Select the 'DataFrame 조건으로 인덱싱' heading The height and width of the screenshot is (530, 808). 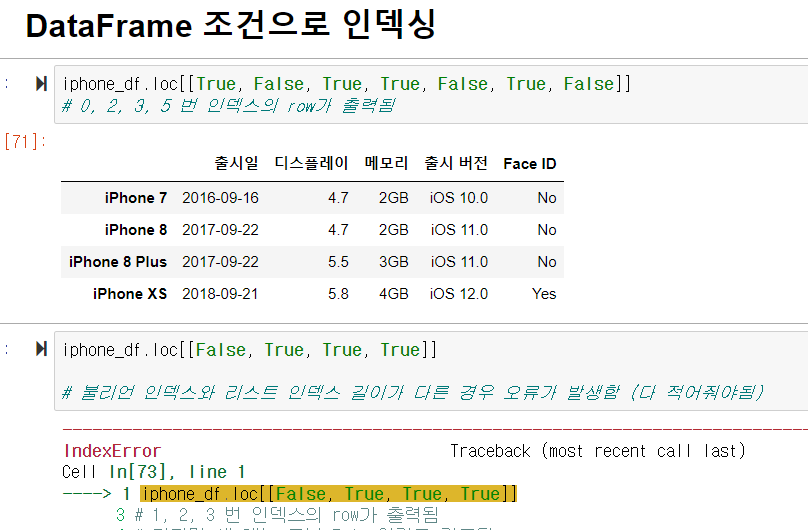tap(231, 25)
